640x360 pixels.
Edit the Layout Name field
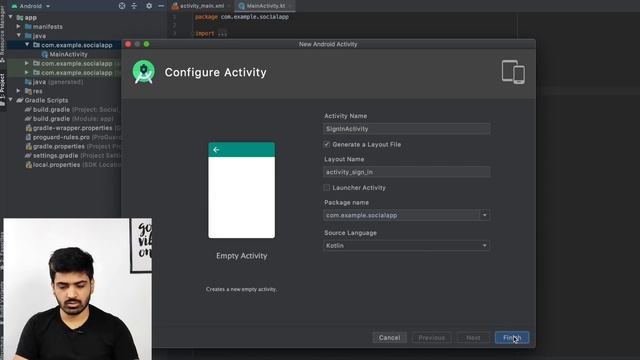point(407,172)
